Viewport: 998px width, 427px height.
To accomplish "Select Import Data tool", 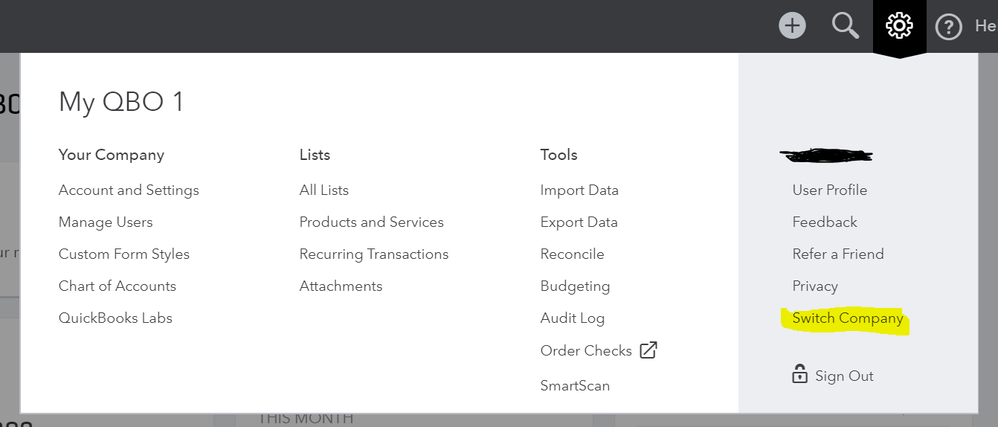I will [579, 190].
